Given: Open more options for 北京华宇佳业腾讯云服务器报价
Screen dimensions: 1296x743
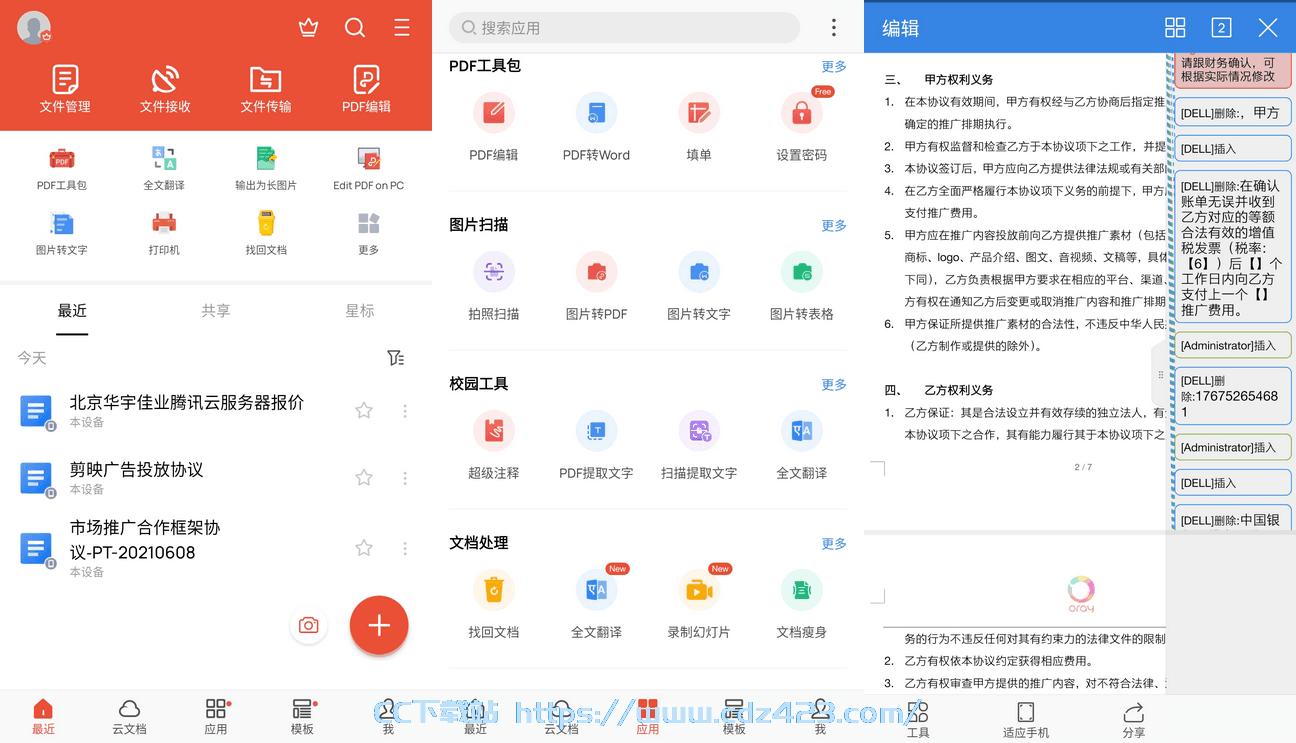Looking at the screenshot, I should tap(405, 410).
